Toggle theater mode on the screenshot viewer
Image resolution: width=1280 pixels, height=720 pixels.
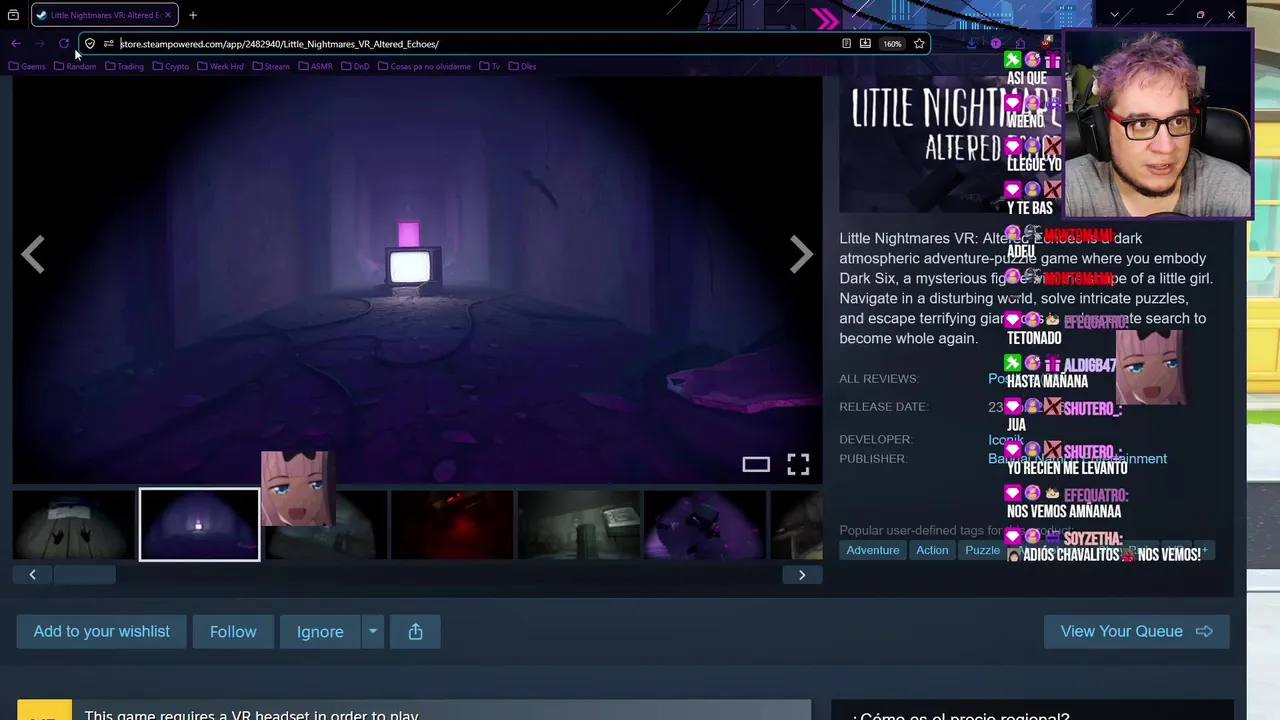pyautogui.click(x=756, y=464)
